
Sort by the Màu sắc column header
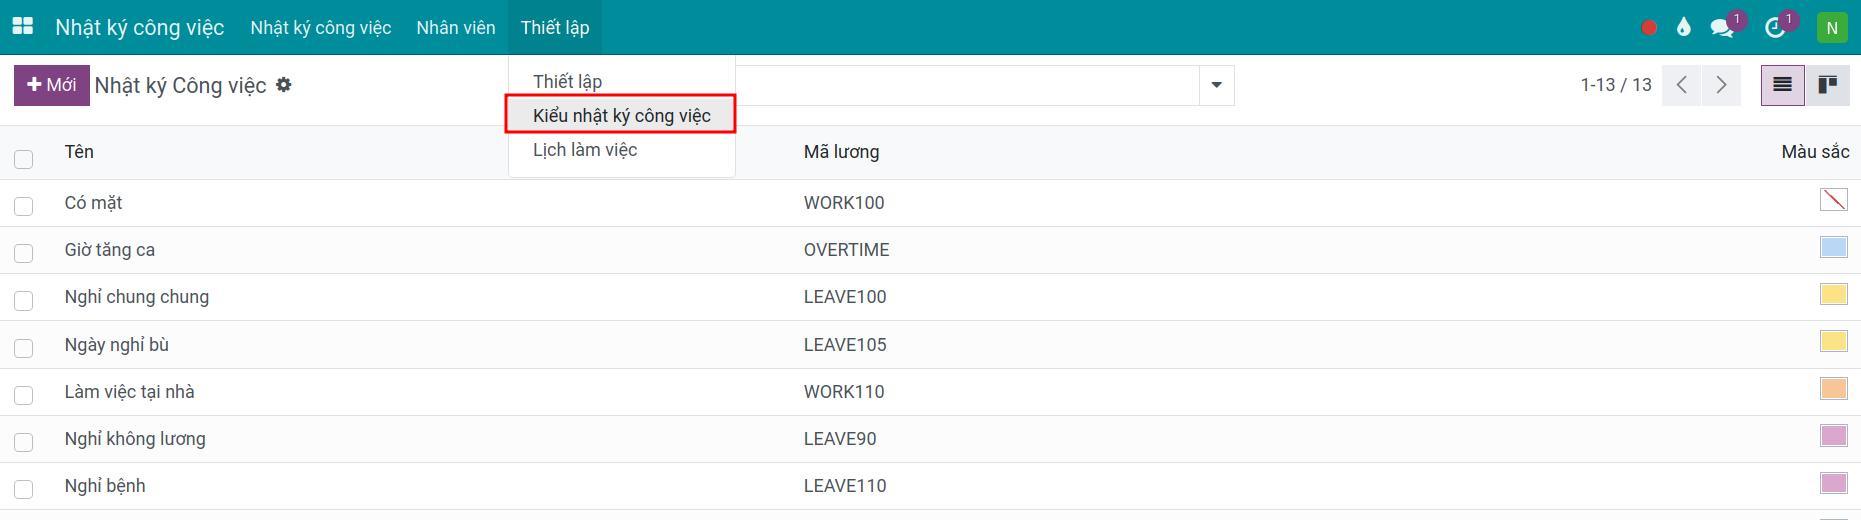(1815, 152)
